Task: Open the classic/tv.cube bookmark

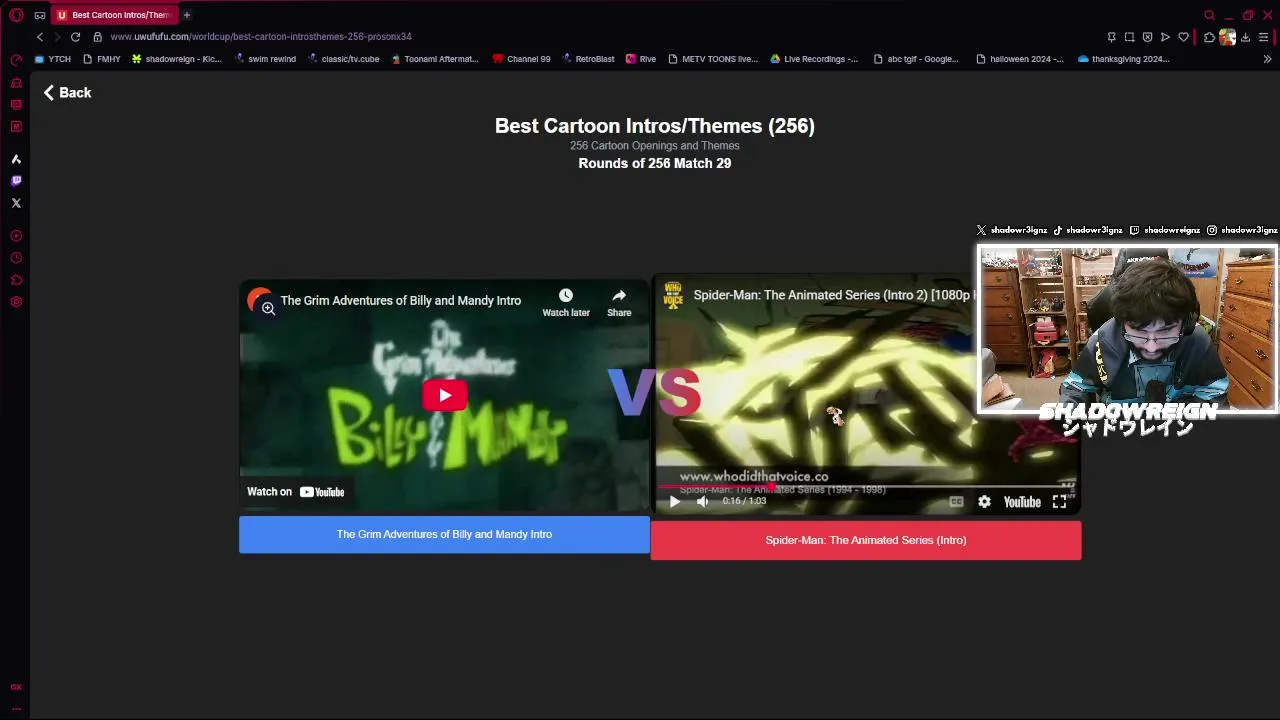Action: [343, 59]
